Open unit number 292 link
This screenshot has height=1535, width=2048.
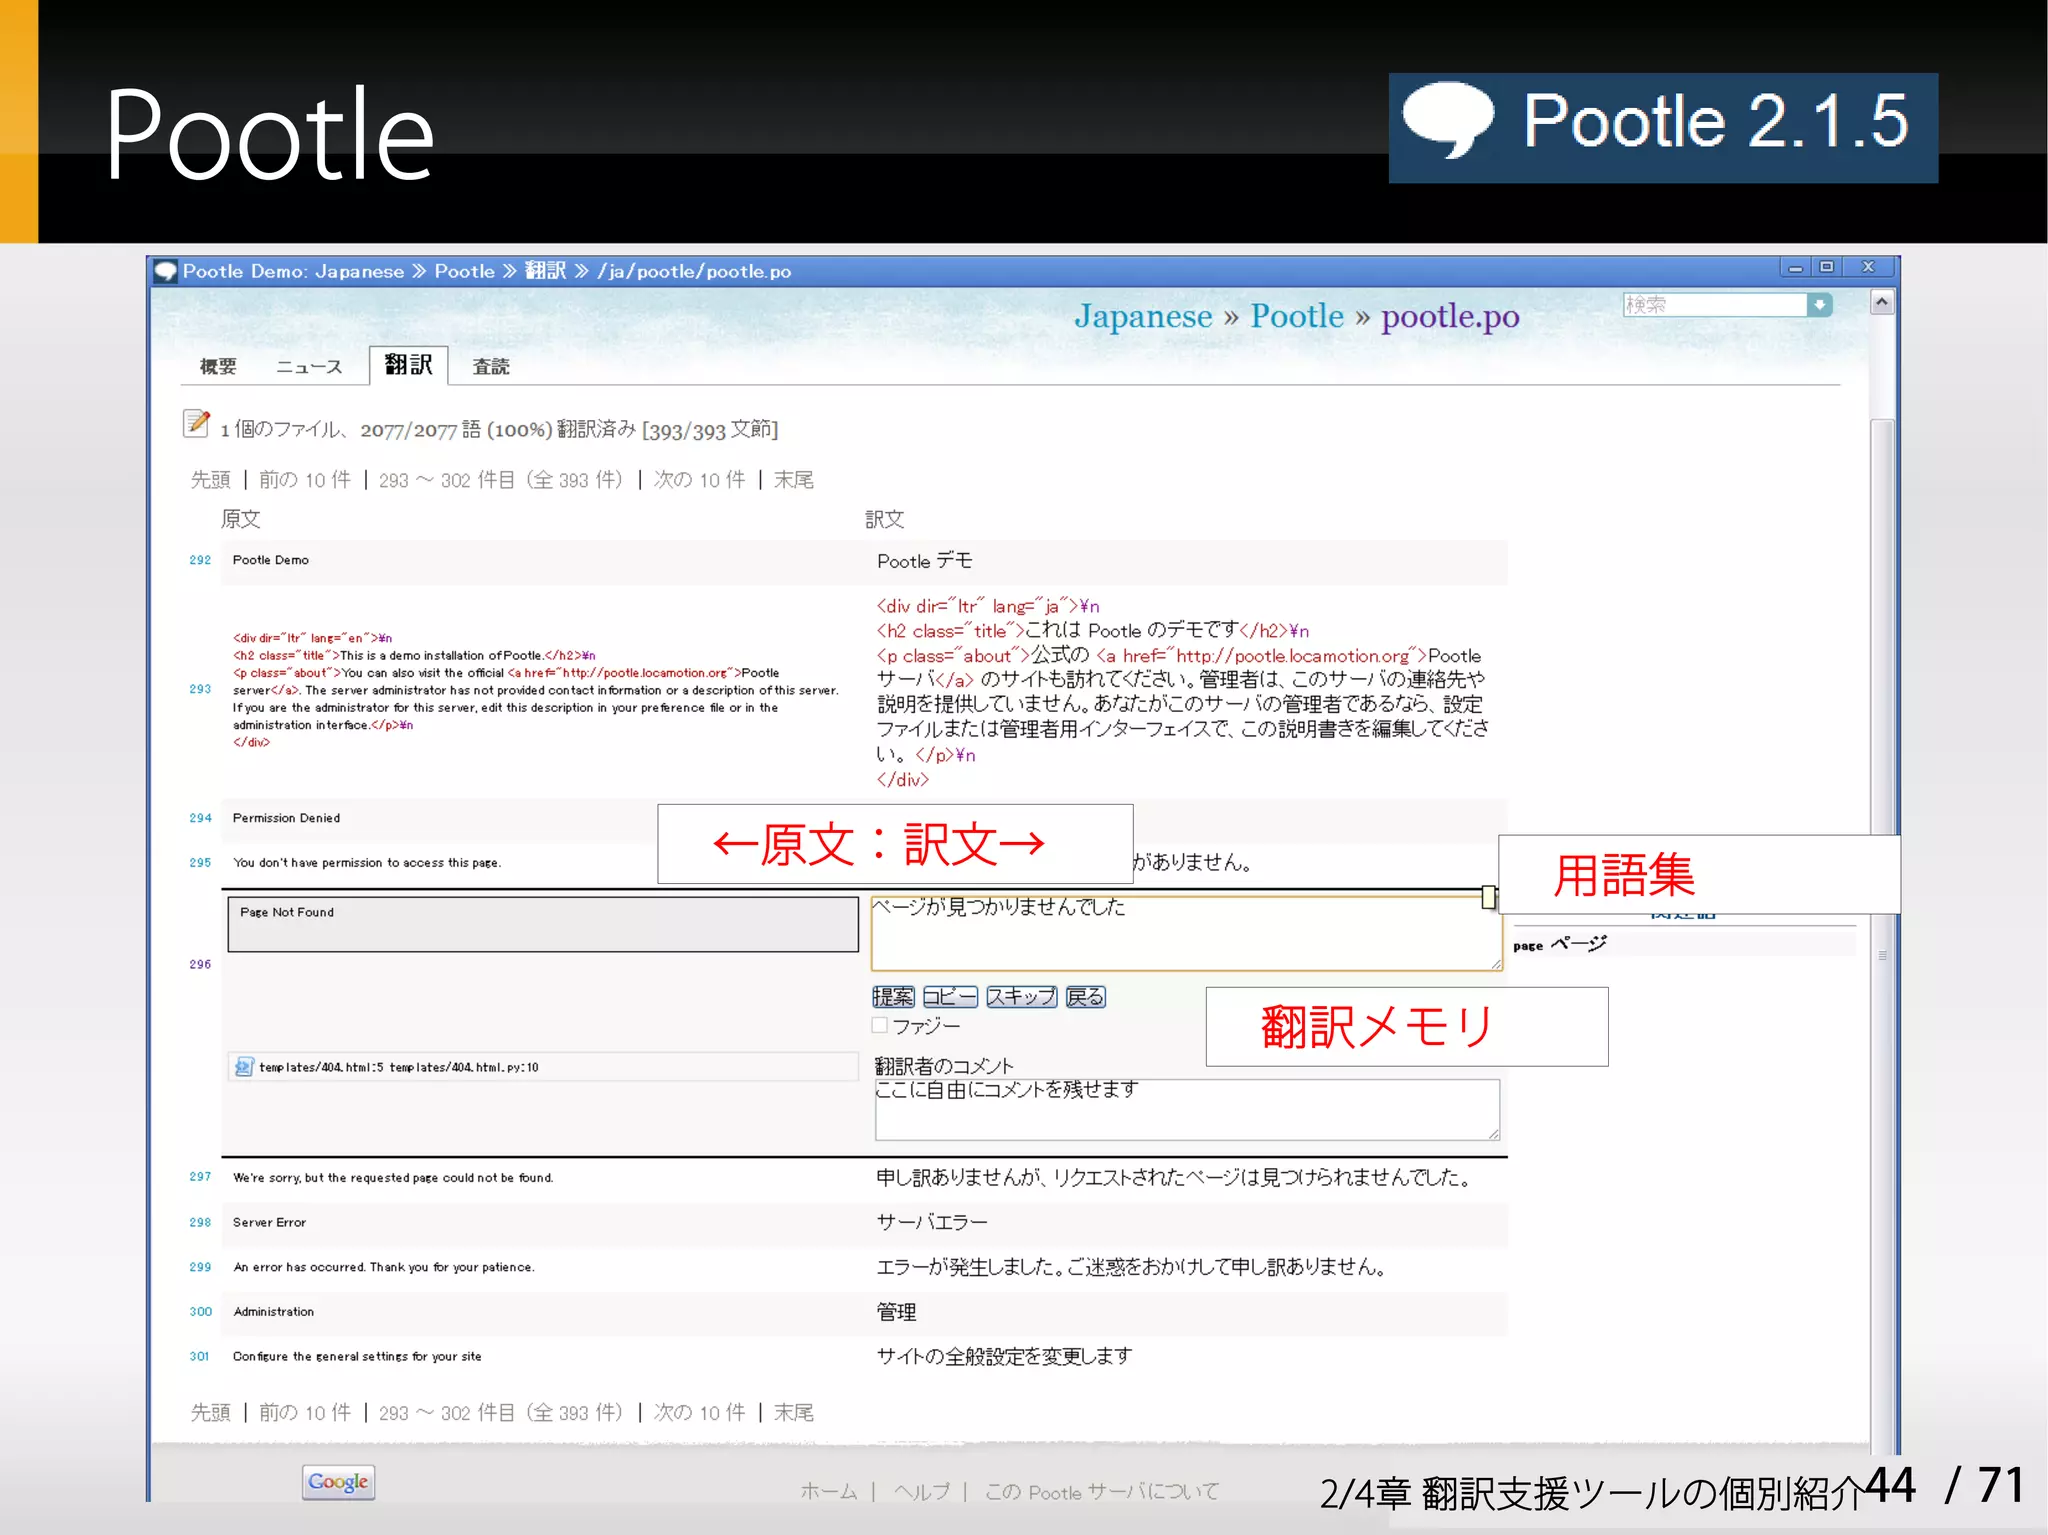click(200, 560)
